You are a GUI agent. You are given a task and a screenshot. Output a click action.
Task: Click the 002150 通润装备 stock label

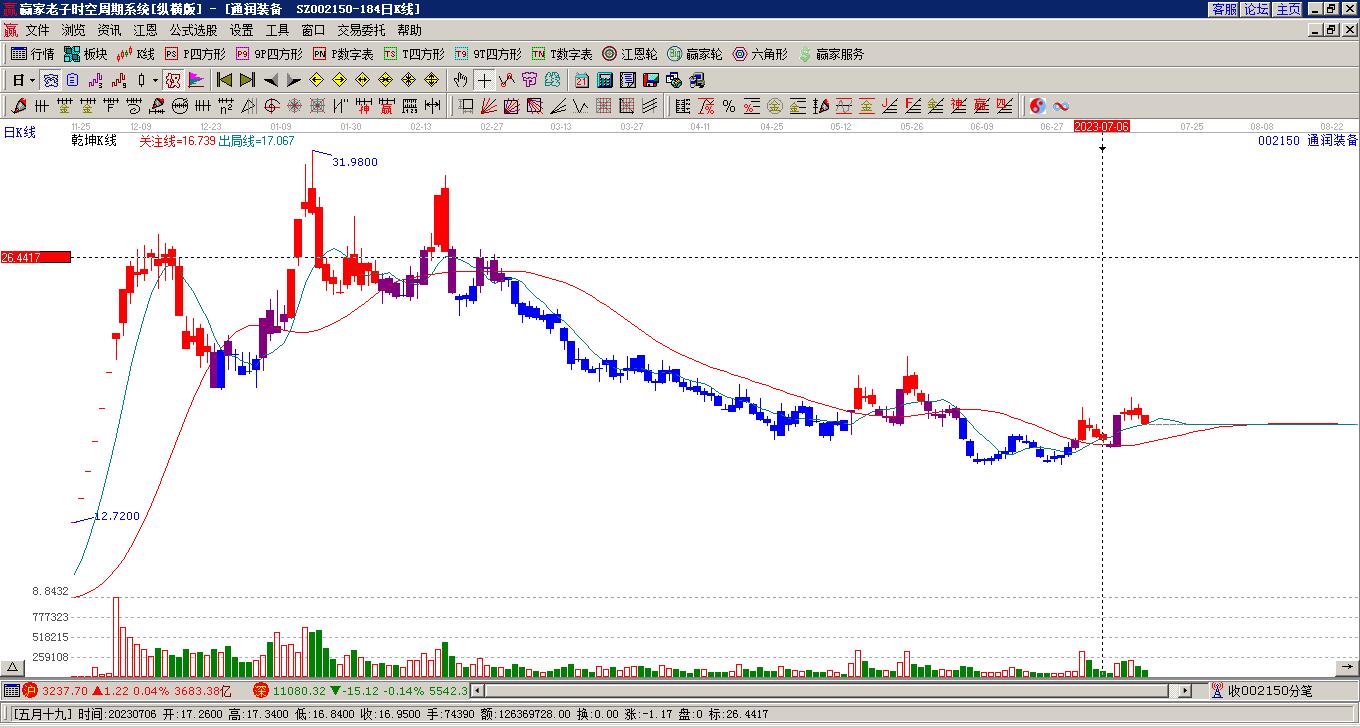click(x=1308, y=141)
